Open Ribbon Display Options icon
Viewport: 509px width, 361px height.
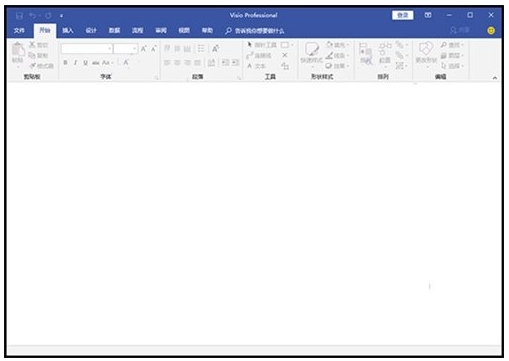pos(428,15)
